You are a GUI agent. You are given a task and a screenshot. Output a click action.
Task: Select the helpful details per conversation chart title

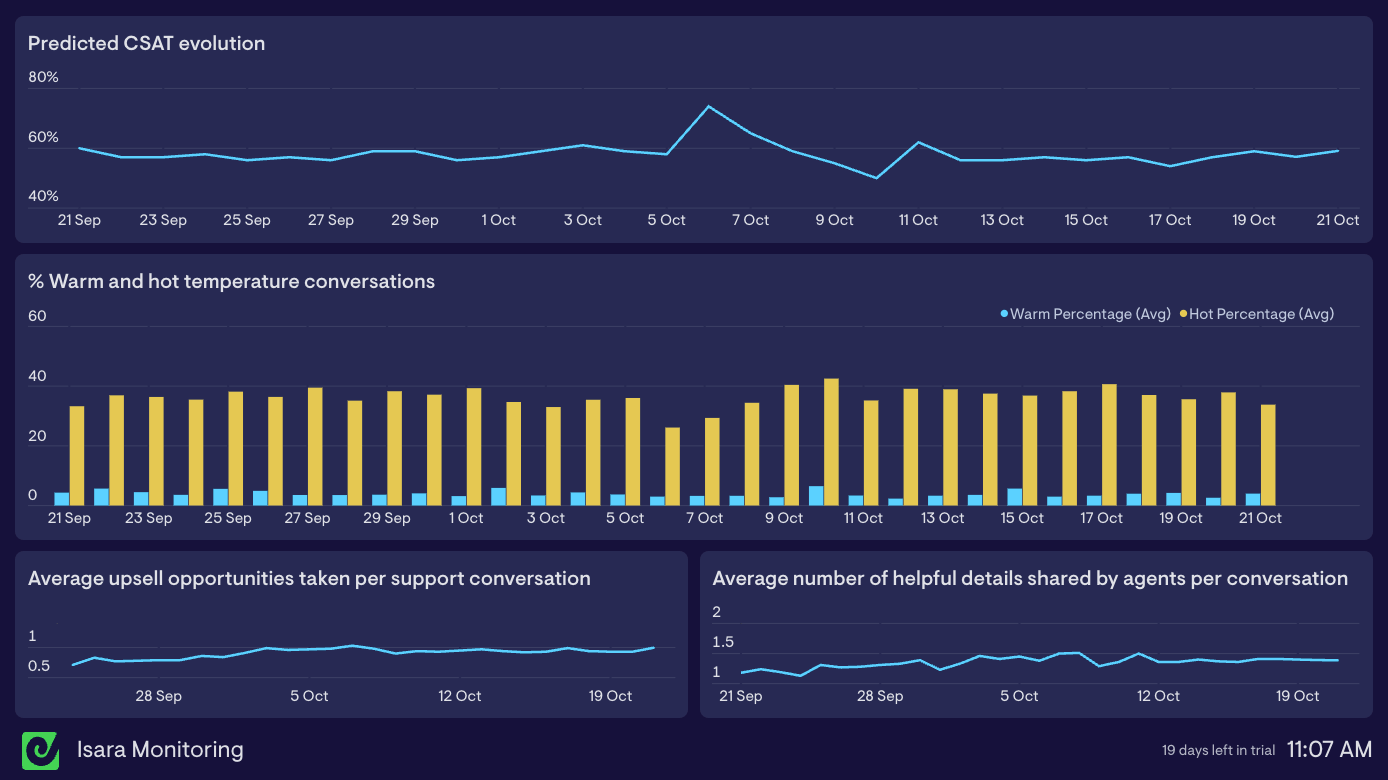1030,578
